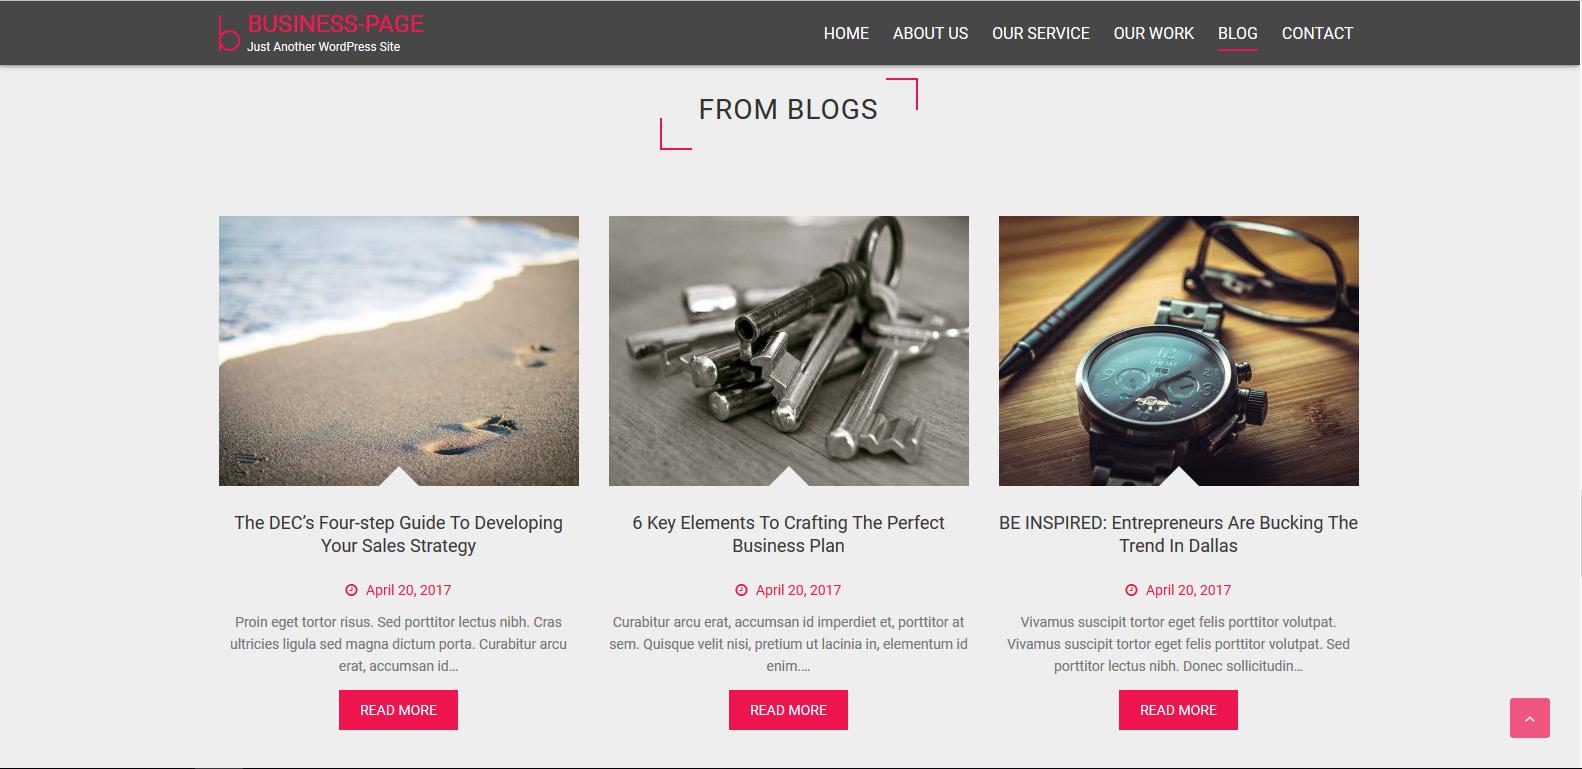Open the keys post image
Screen dimensions: 1582x769
pos(789,351)
